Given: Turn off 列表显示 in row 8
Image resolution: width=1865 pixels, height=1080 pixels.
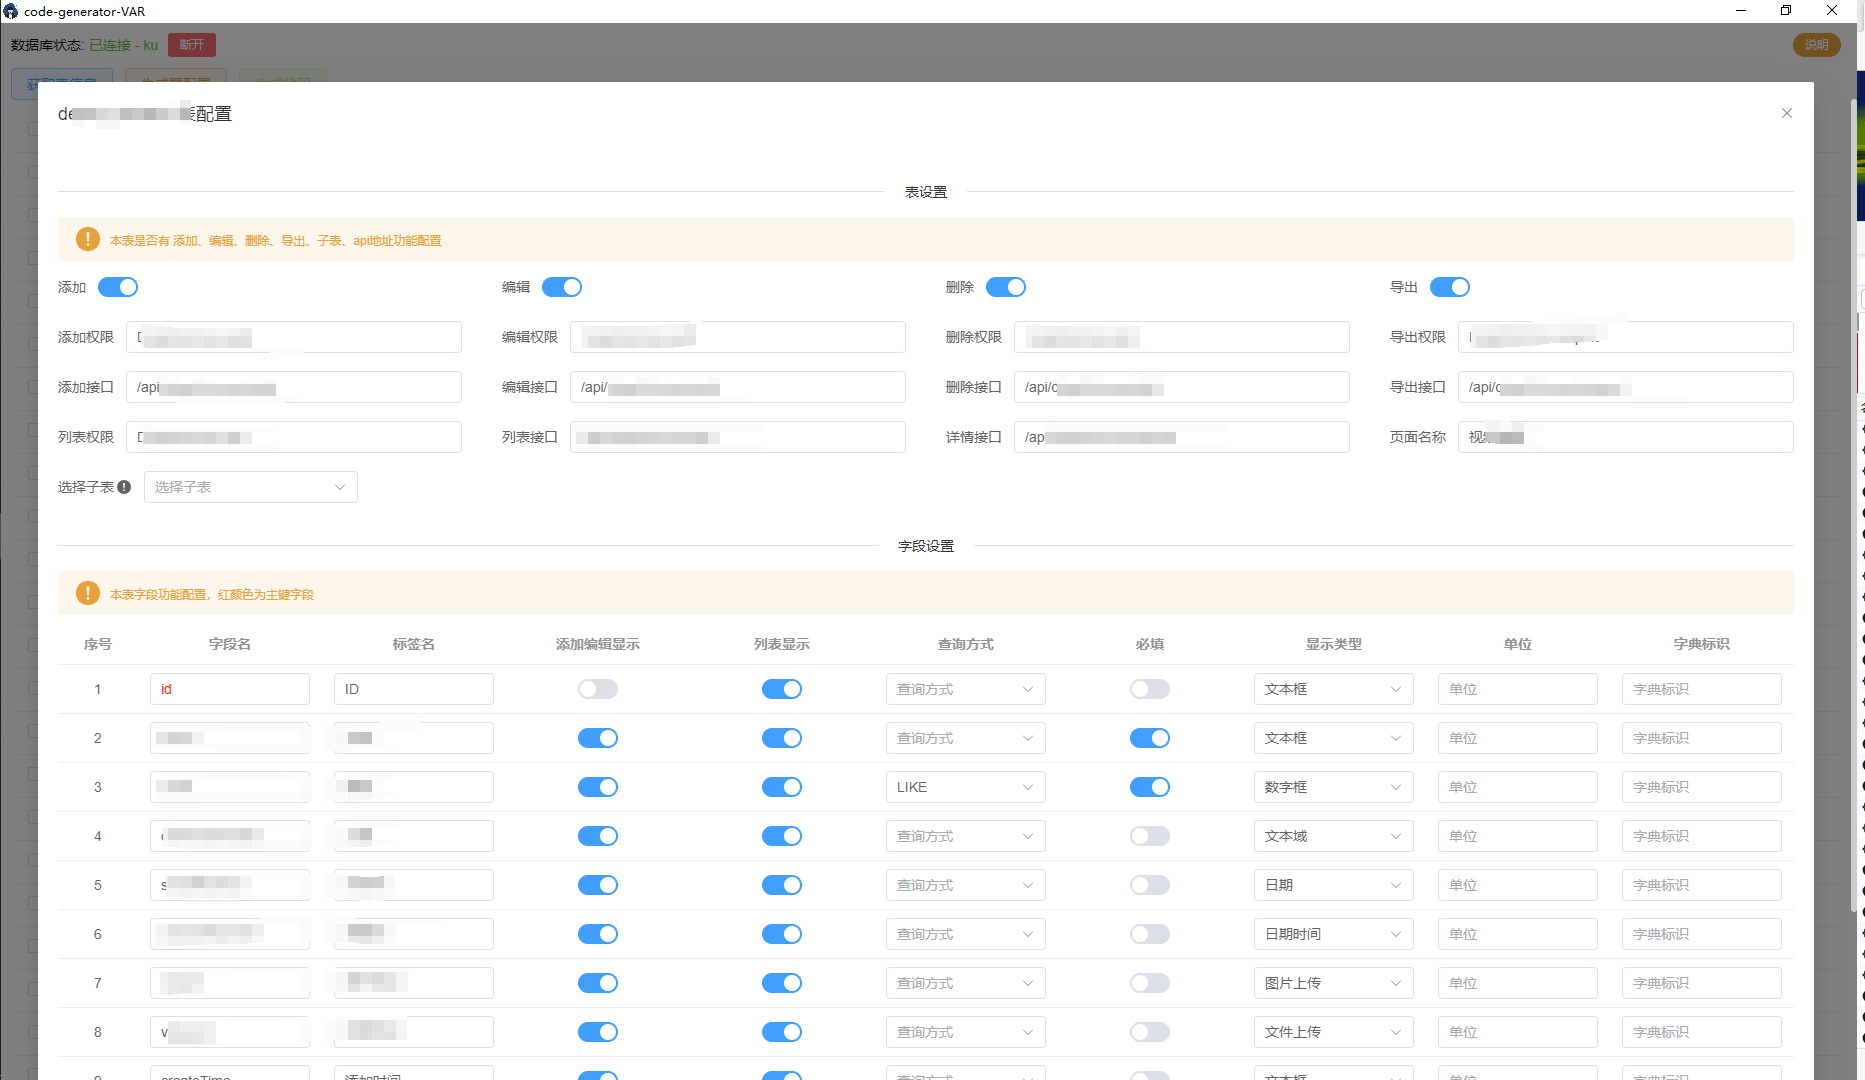Looking at the screenshot, I should [x=782, y=1032].
